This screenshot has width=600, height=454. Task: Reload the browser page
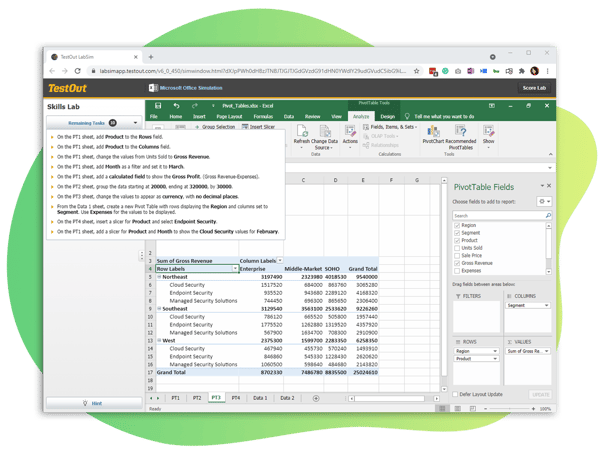pyautogui.click(x=77, y=71)
